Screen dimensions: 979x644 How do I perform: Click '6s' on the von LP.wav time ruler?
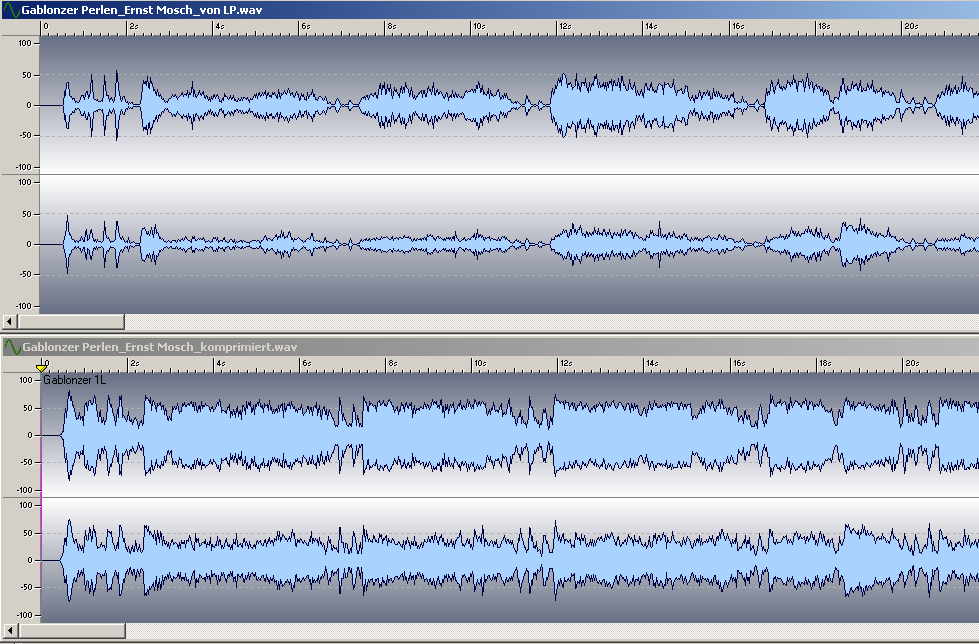pyautogui.click(x=306, y=26)
